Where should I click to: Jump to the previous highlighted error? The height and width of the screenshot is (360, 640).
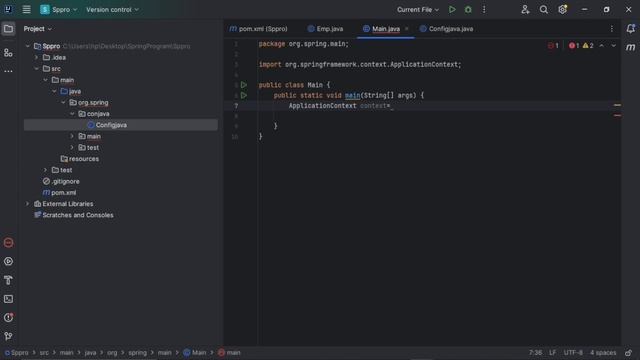click(602, 46)
